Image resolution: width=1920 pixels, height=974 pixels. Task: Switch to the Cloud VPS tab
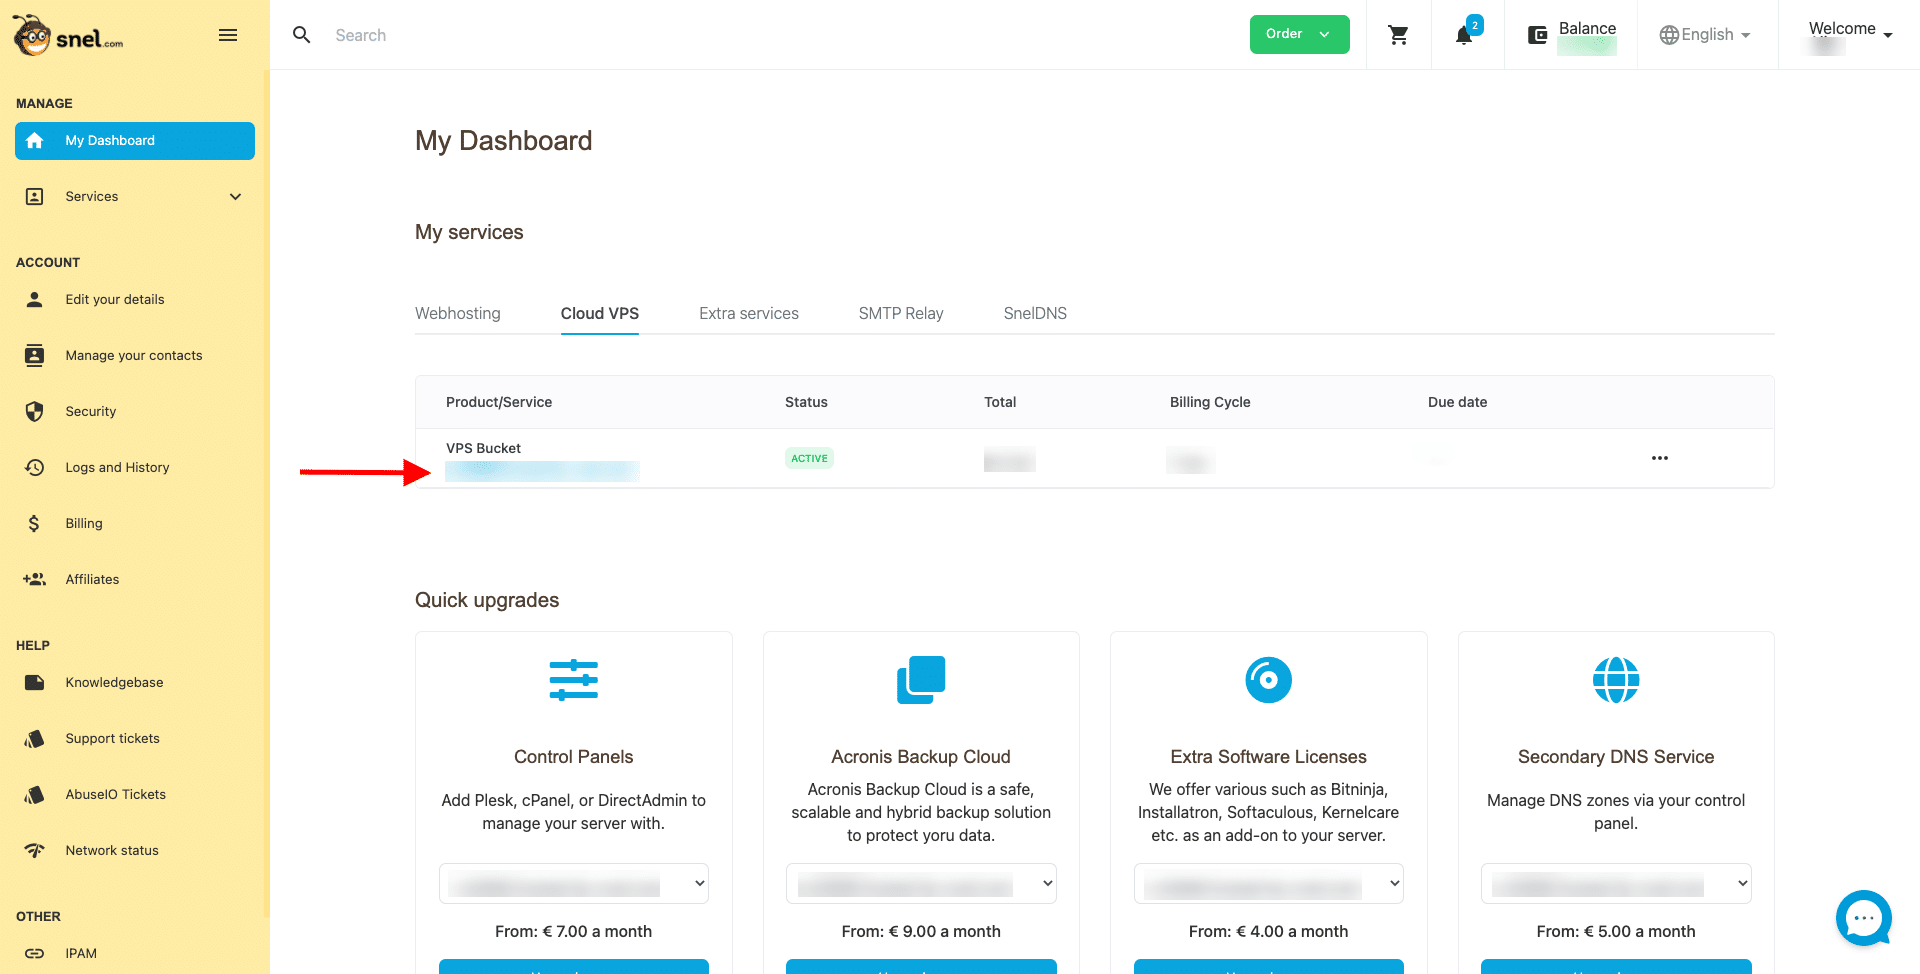coord(600,313)
